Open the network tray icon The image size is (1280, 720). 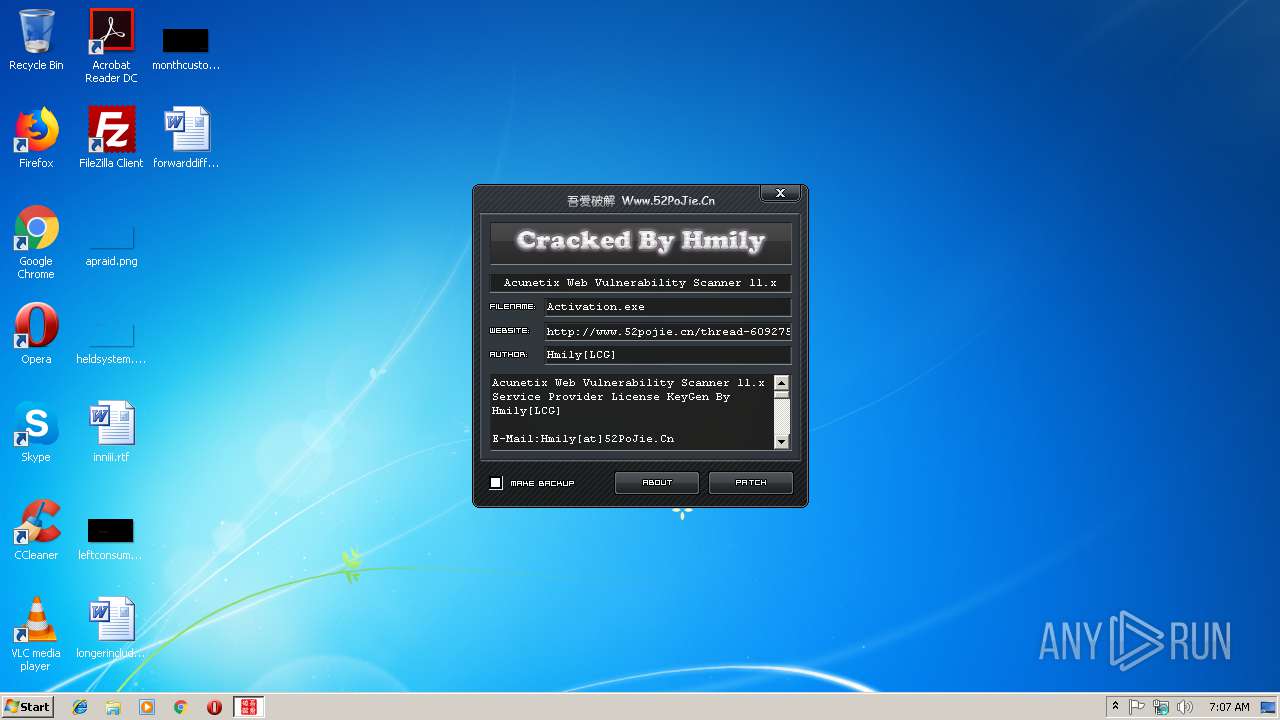click(x=1161, y=707)
